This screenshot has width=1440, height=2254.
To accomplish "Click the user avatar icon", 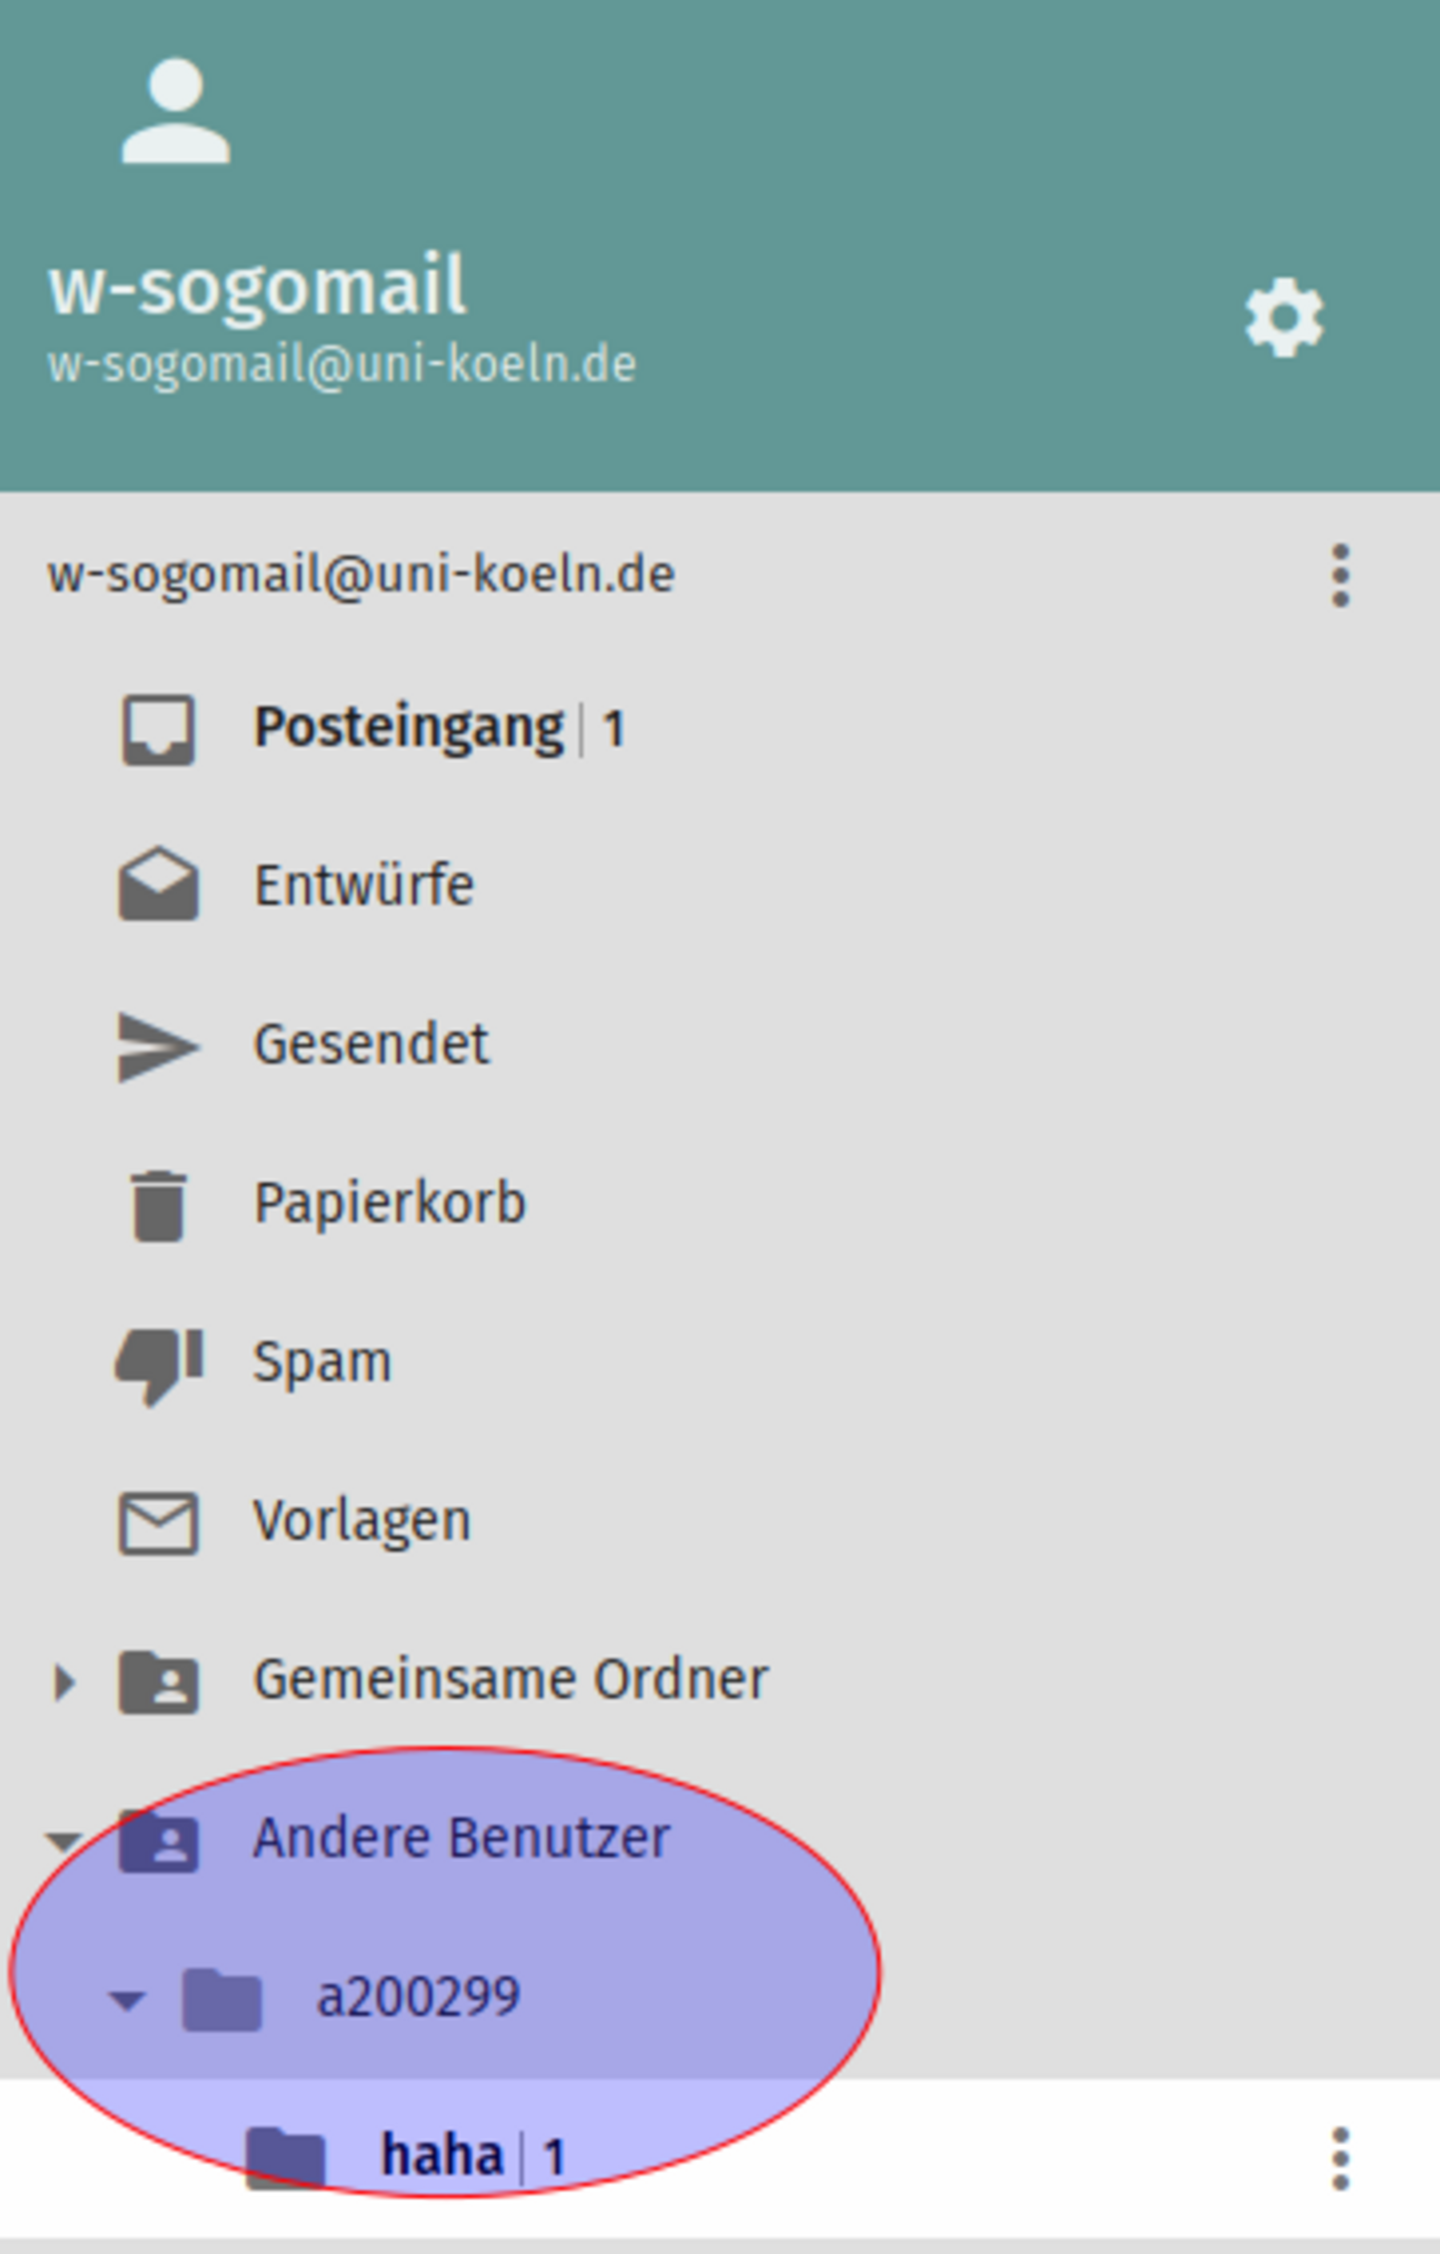I will pos(176,111).
